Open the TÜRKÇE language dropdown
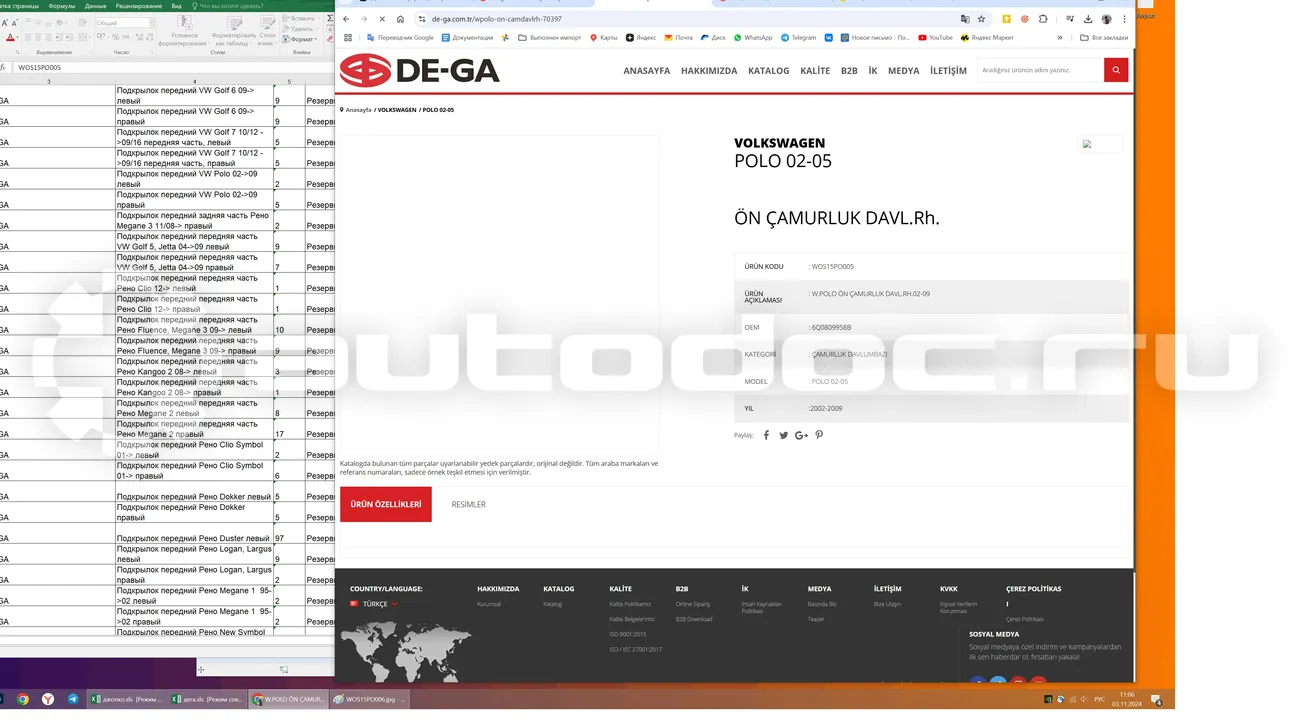The image size is (1290, 726). click(374, 604)
